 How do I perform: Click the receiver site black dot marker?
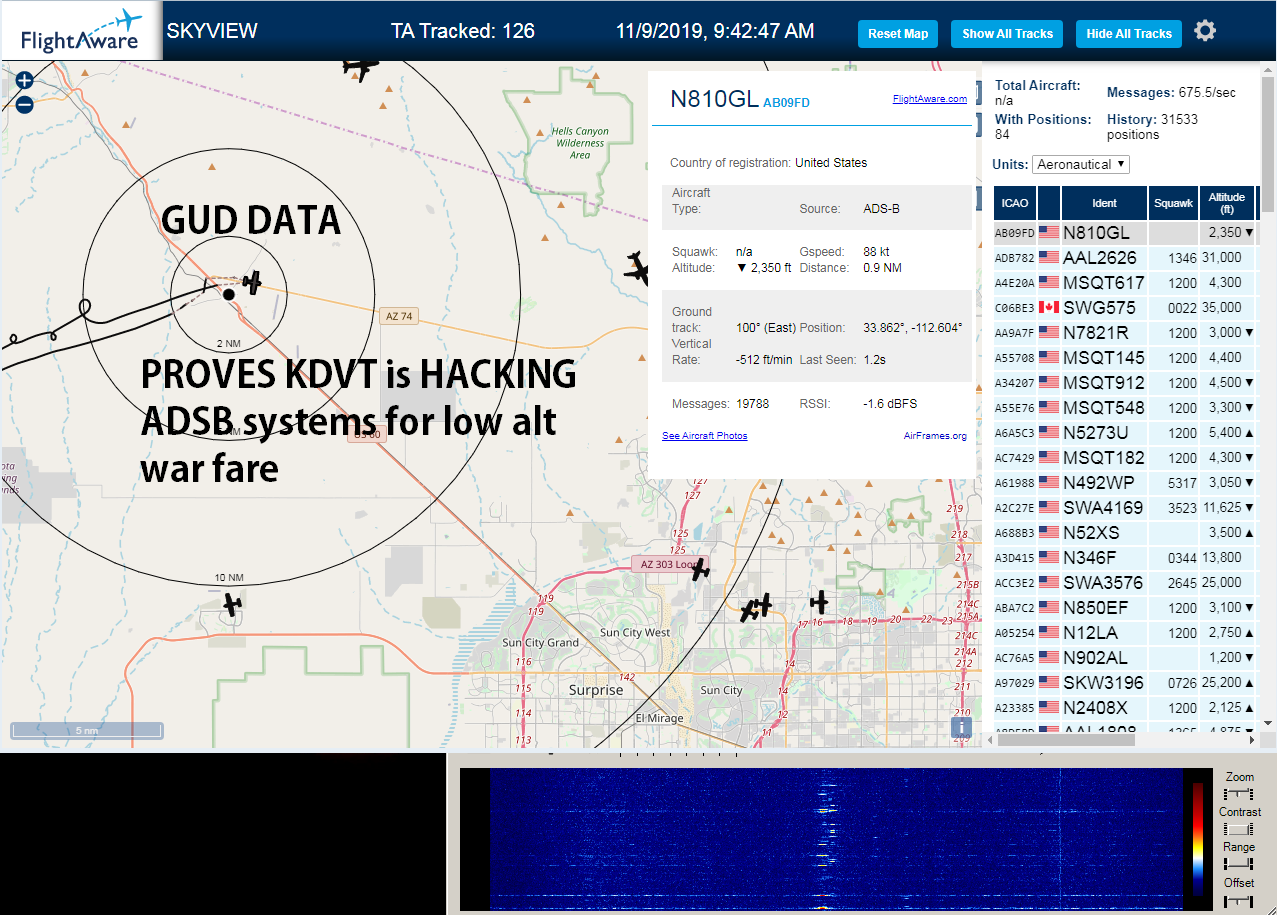click(x=229, y=295)
